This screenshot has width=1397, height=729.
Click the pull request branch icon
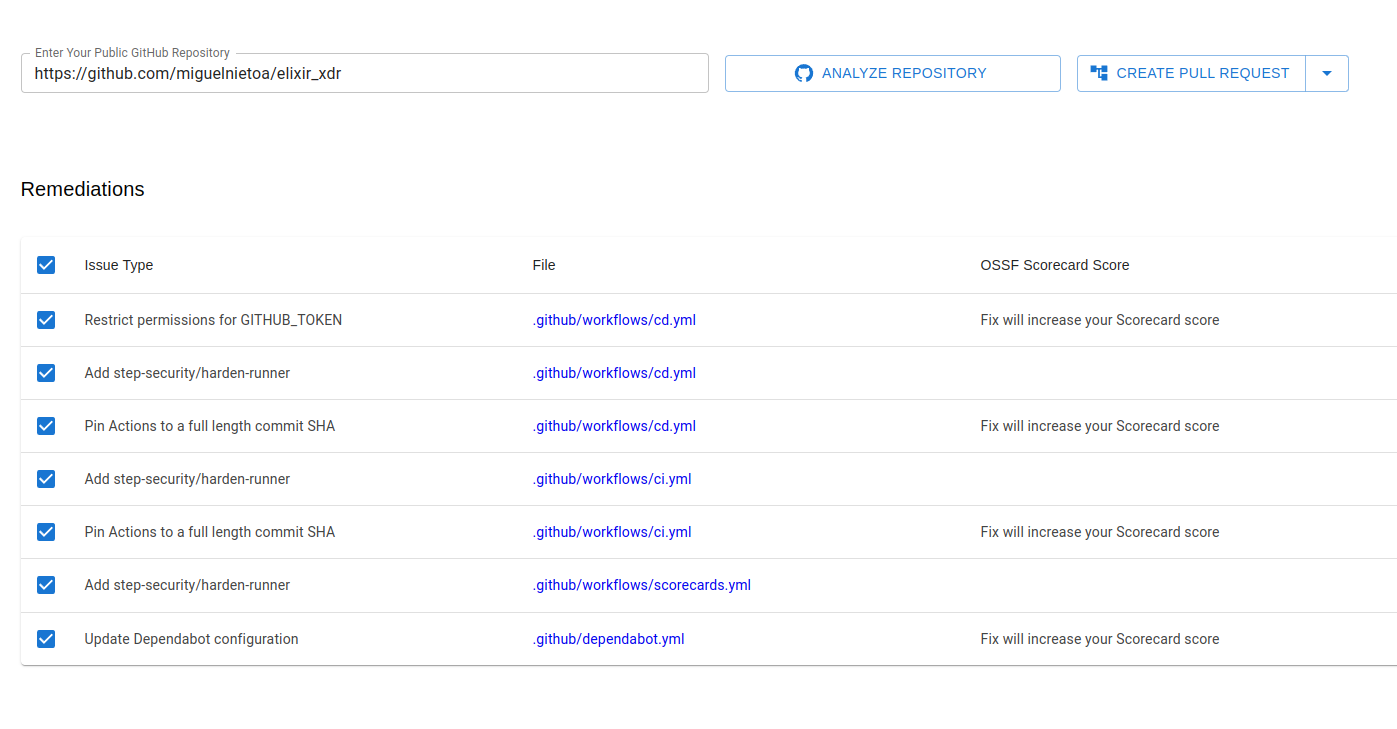1098,72
